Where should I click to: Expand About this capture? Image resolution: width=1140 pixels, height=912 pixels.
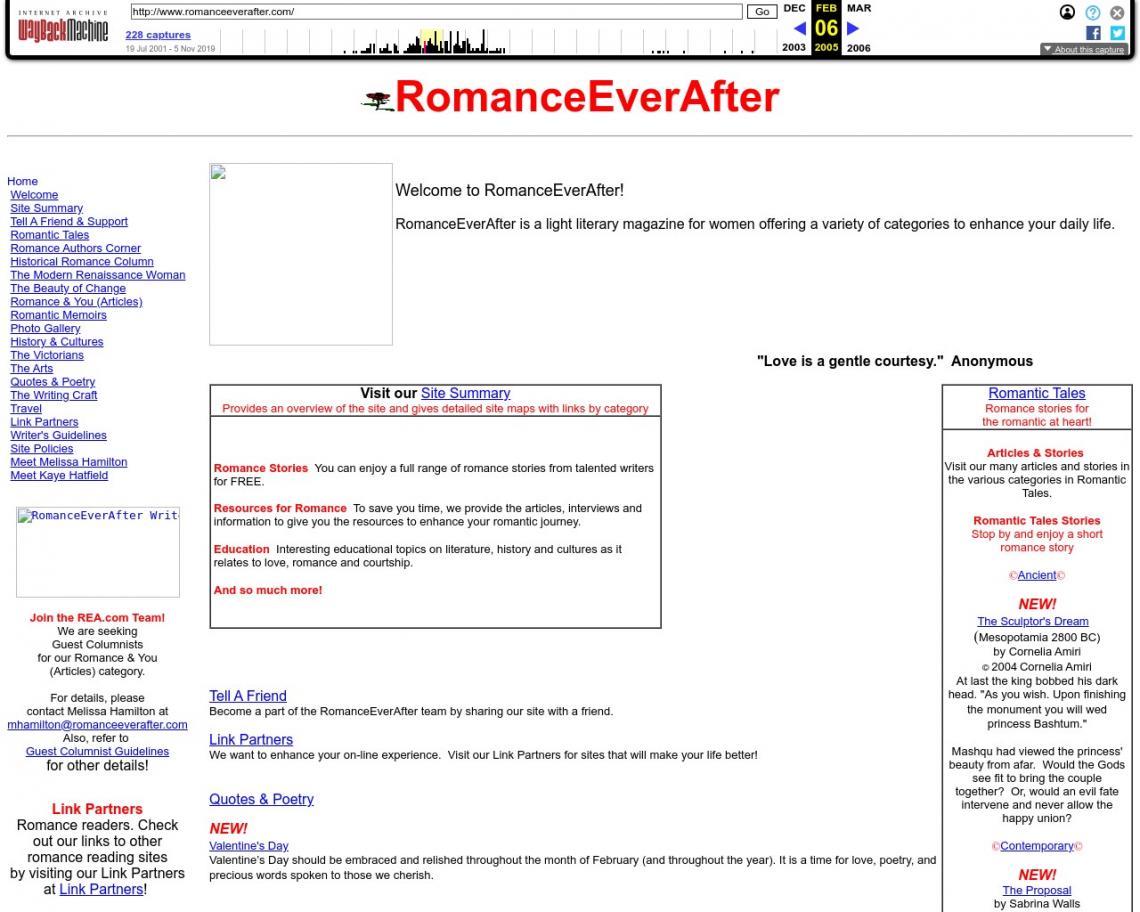(1083, 49)
